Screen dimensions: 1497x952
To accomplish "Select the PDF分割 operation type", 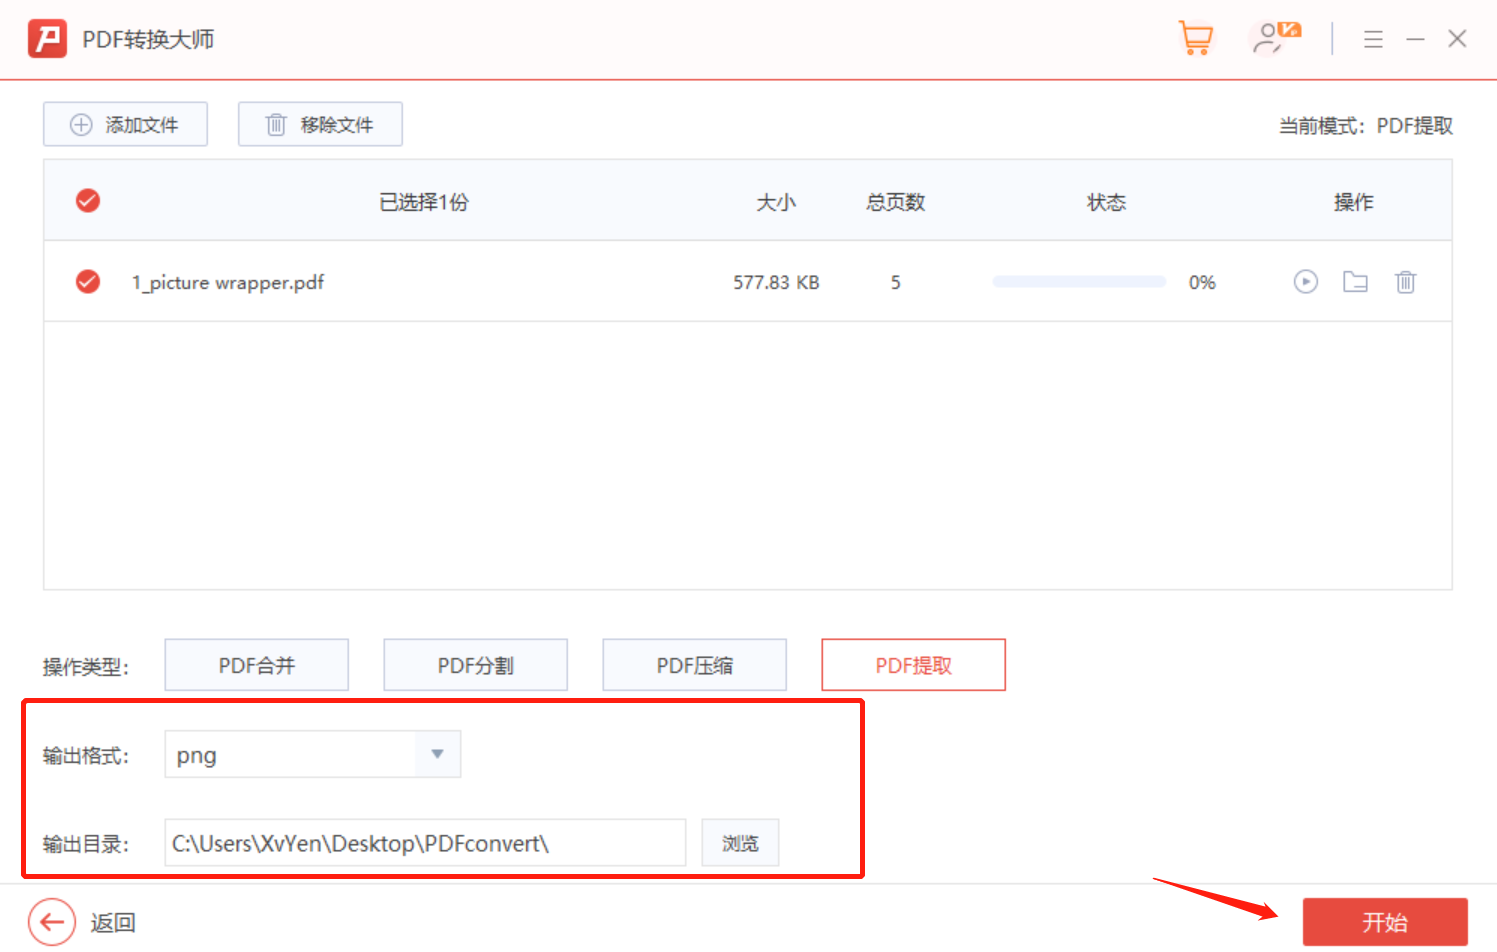I will click(476, 665).
